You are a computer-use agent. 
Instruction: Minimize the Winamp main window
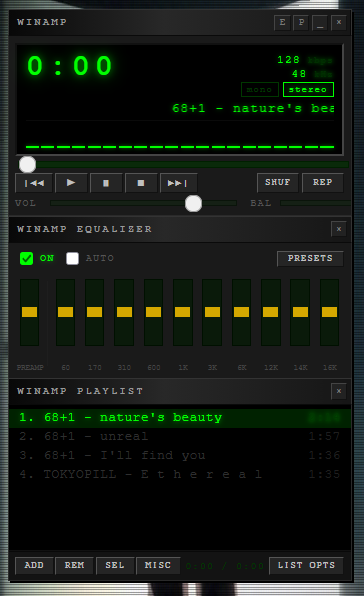tap(320, 22)
